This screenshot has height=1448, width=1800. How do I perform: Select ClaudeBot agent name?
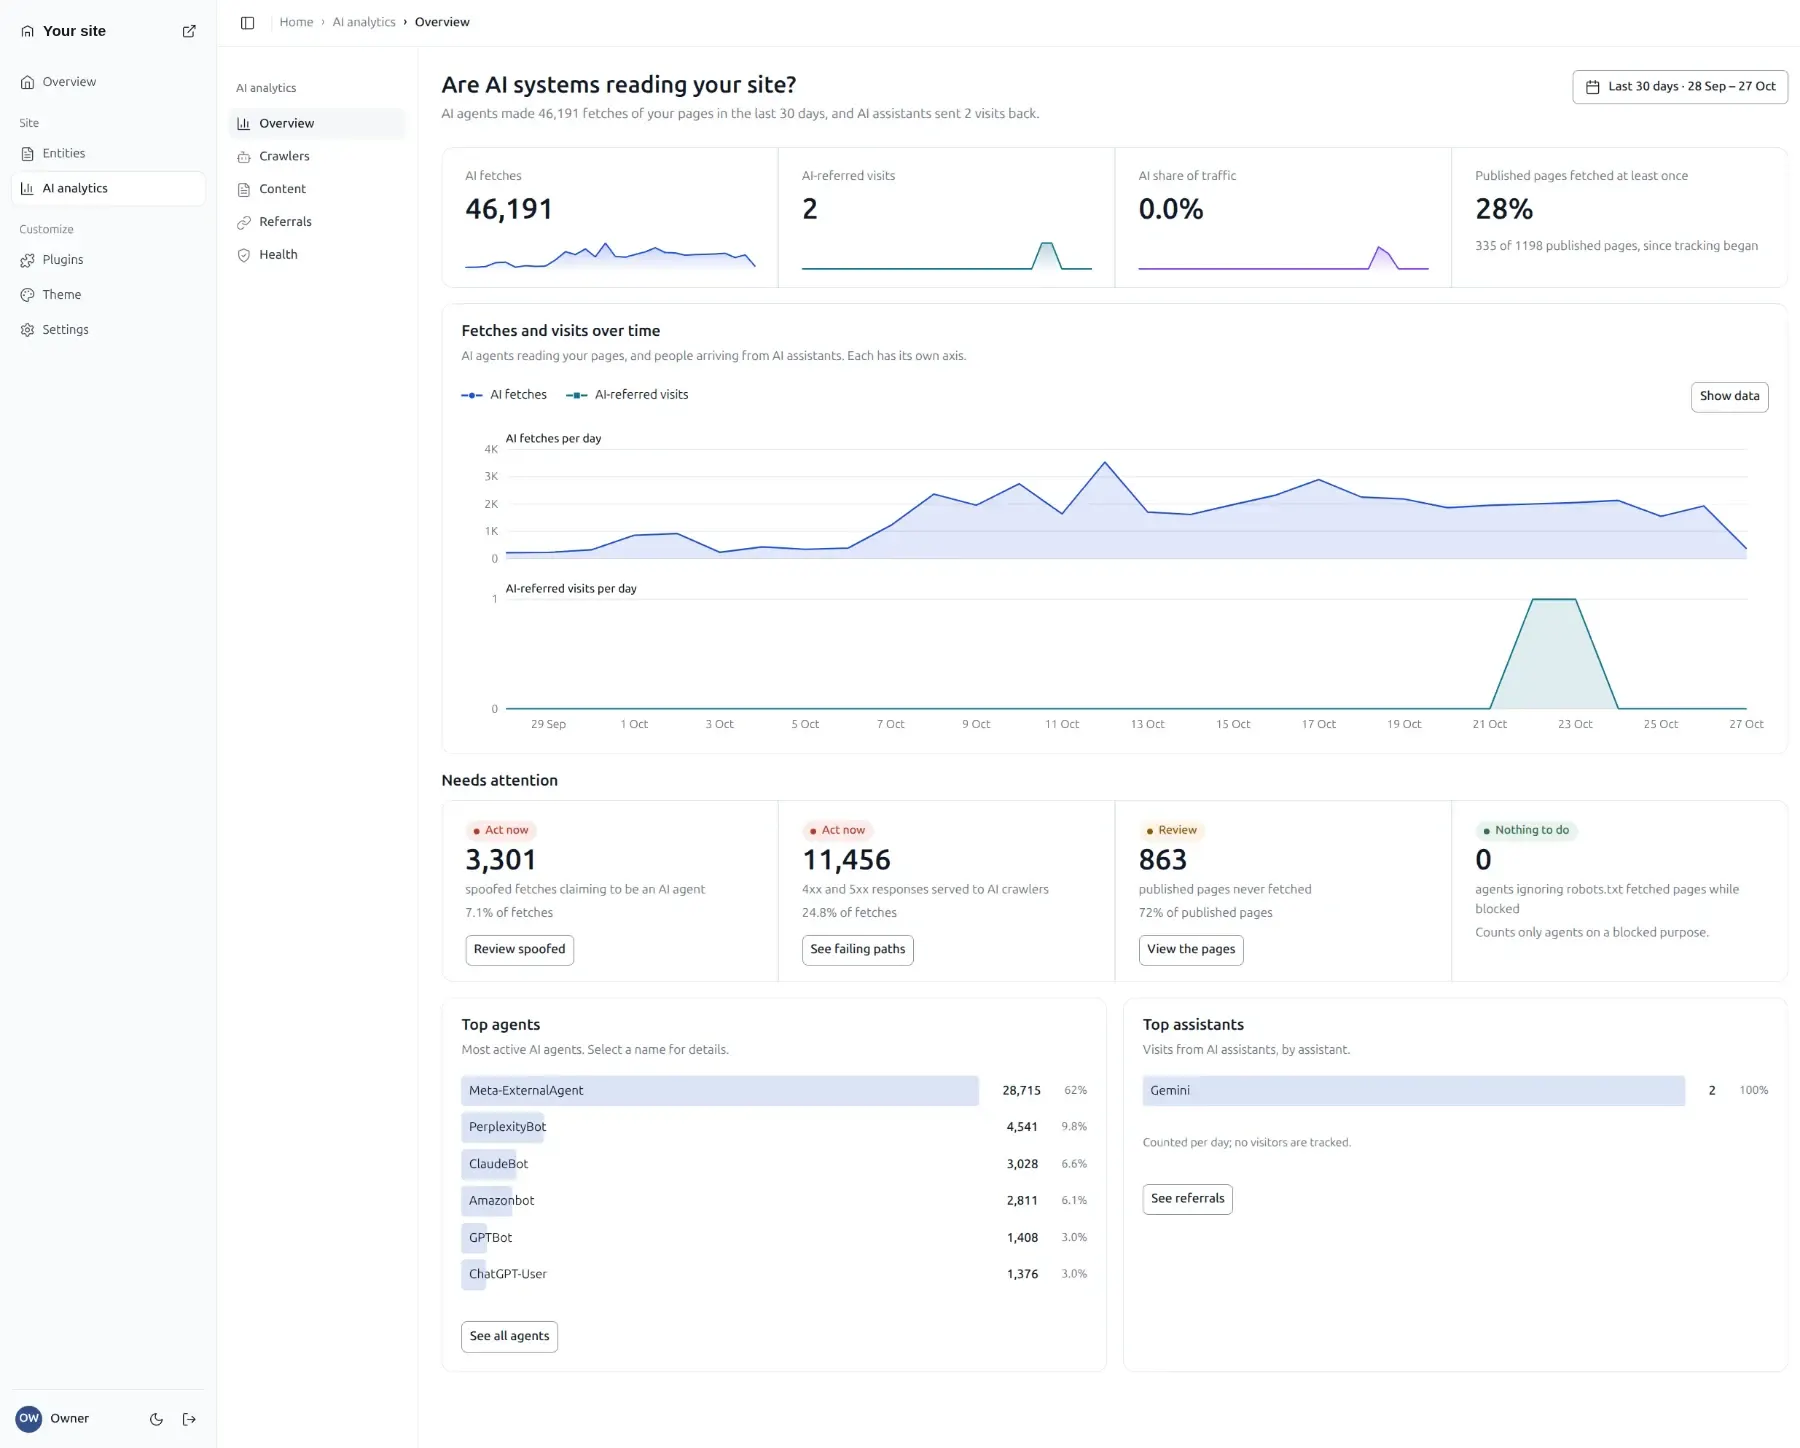click(x=498, y=1164)
